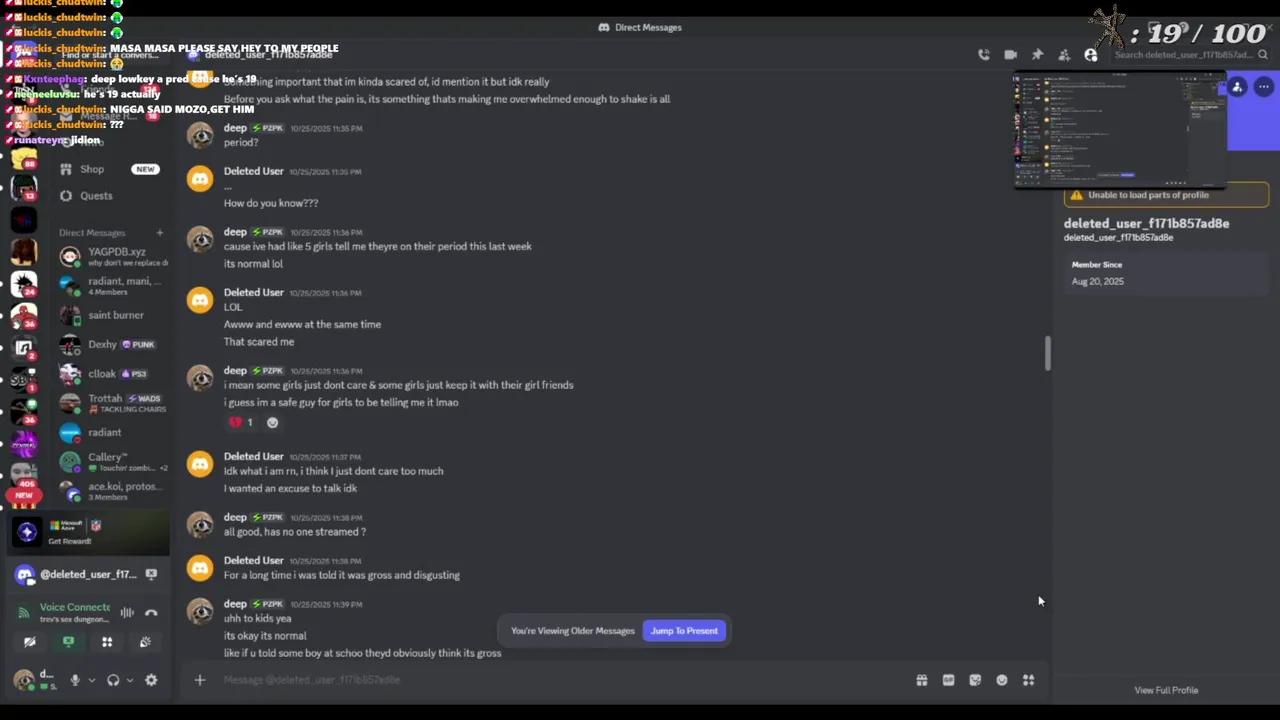Open pinned messages with the pin icon
Viewport: 1280px width, 720px height.
(x=1037, y=55)
